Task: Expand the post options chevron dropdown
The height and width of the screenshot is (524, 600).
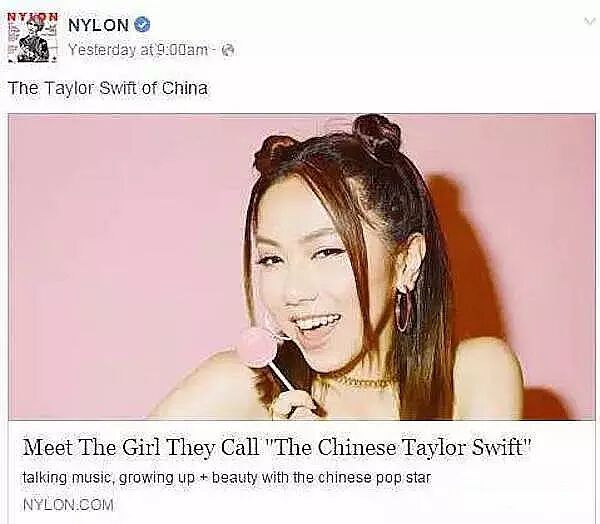Action: [589, 21]
